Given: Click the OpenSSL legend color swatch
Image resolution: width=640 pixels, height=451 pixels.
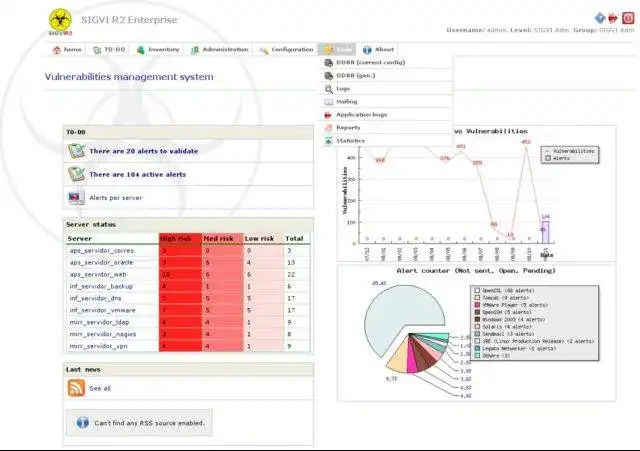Looking at the screenshot, I should point(477,291).
